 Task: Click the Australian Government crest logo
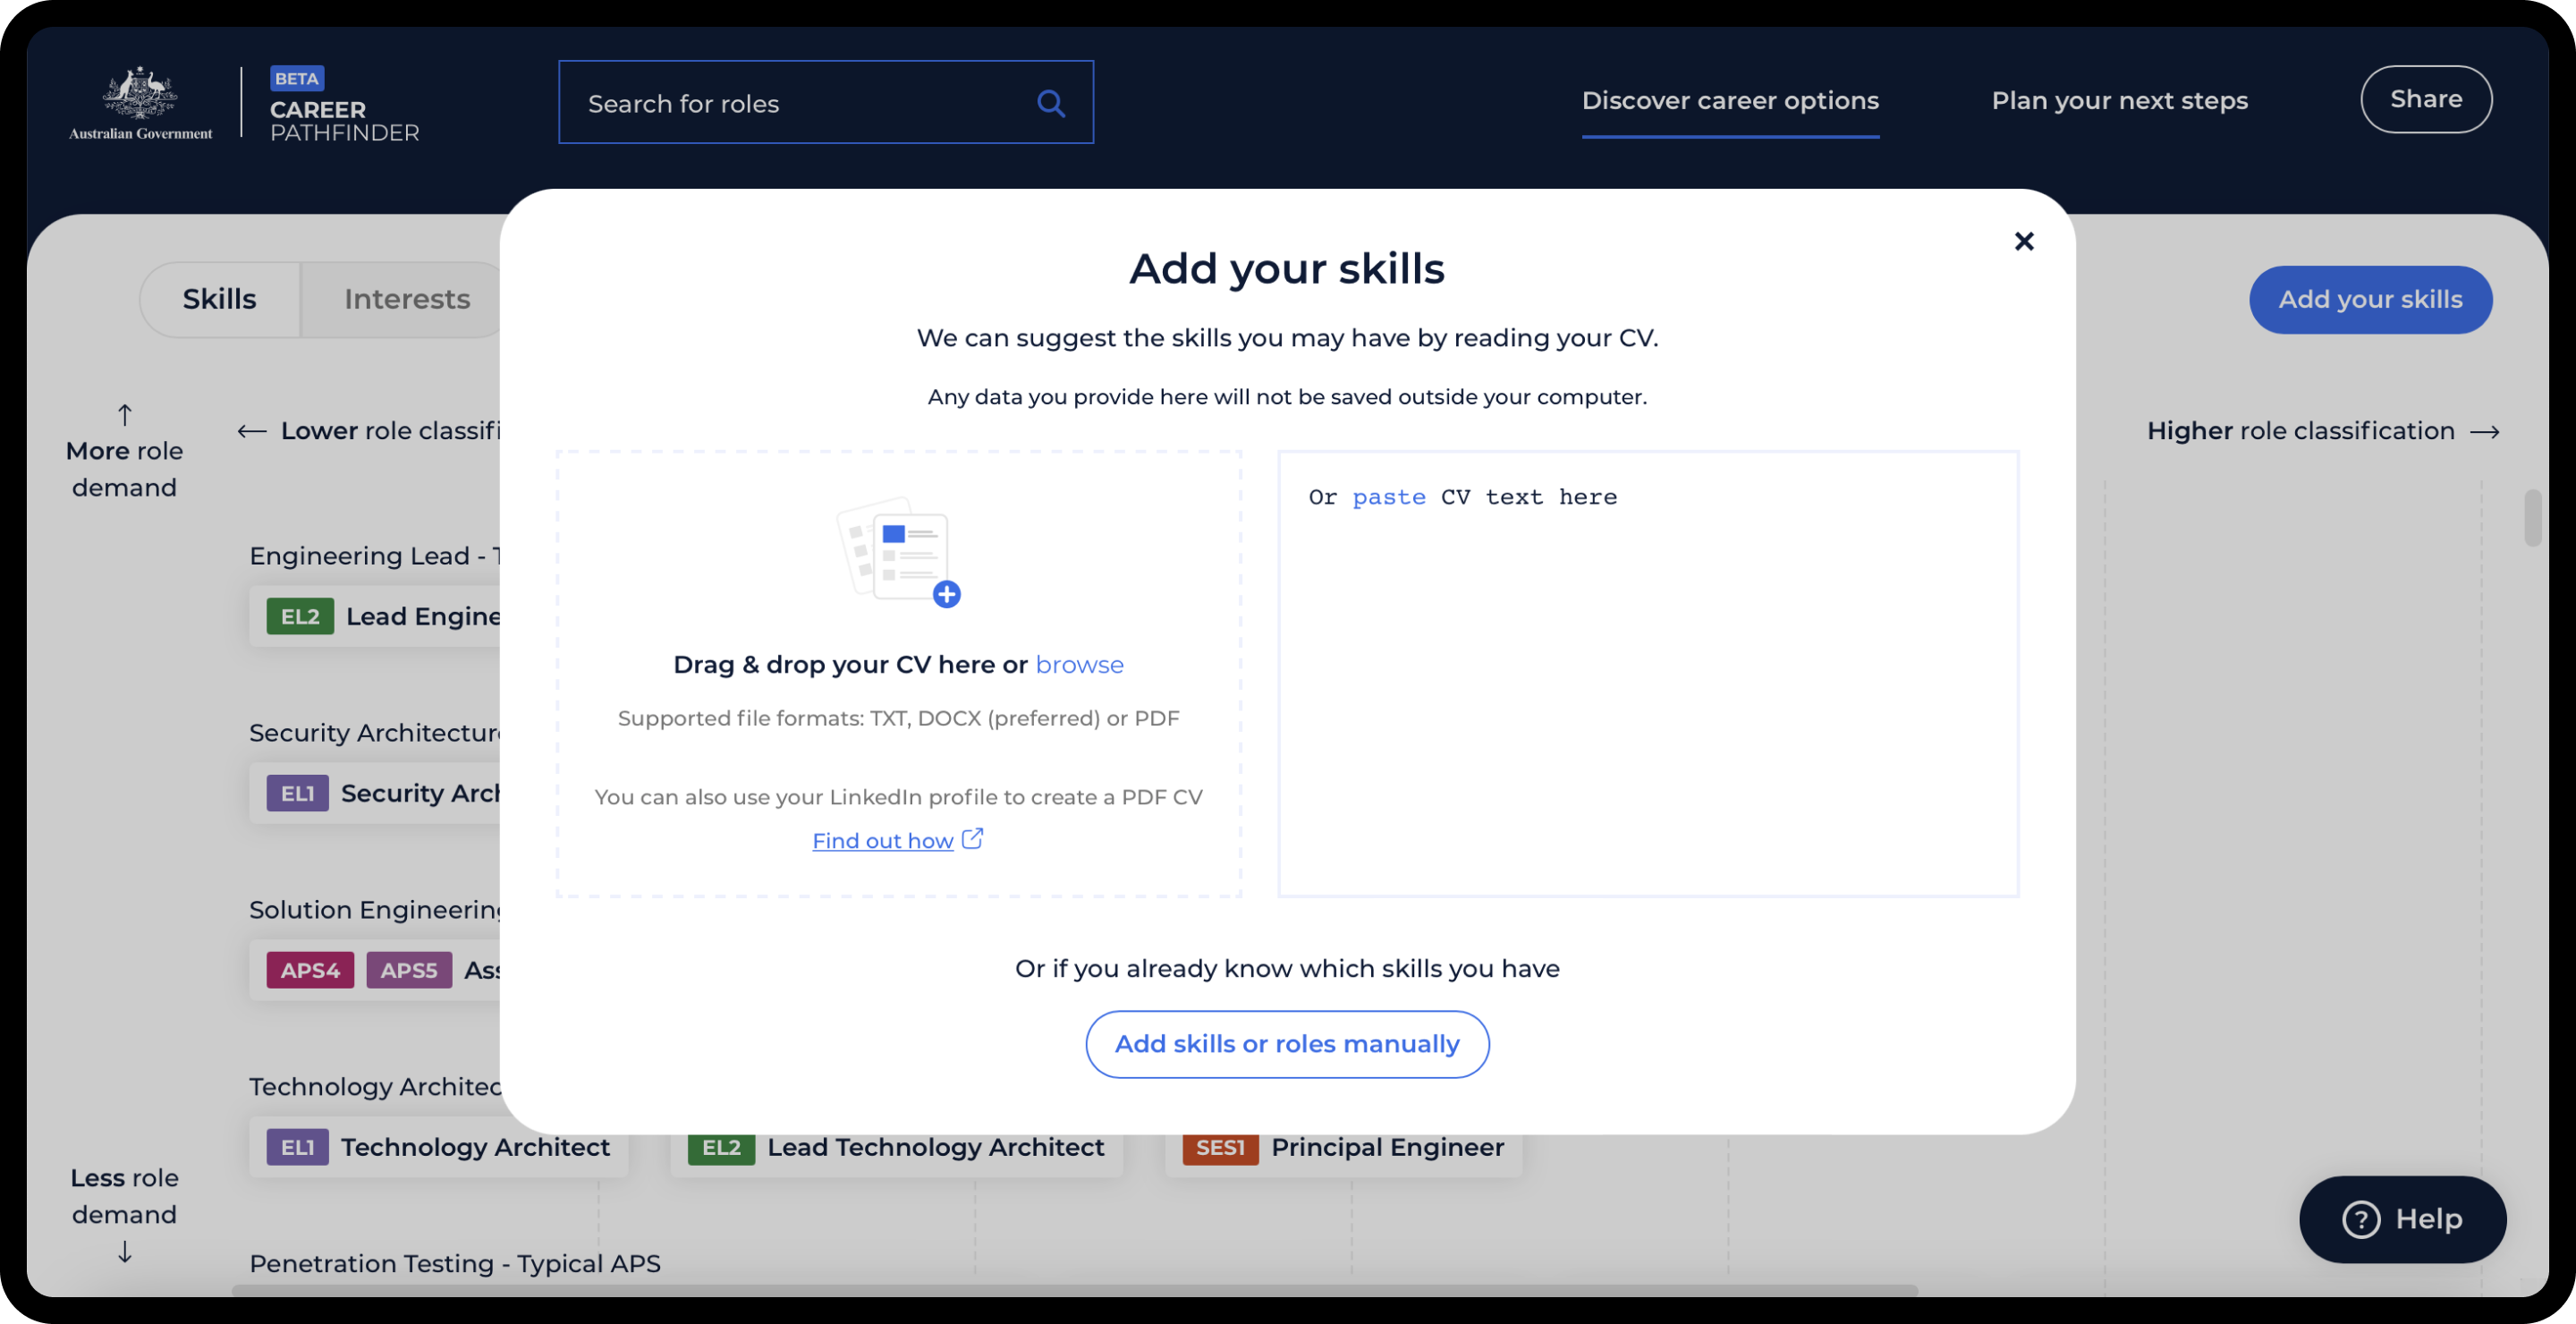point(140,94)
